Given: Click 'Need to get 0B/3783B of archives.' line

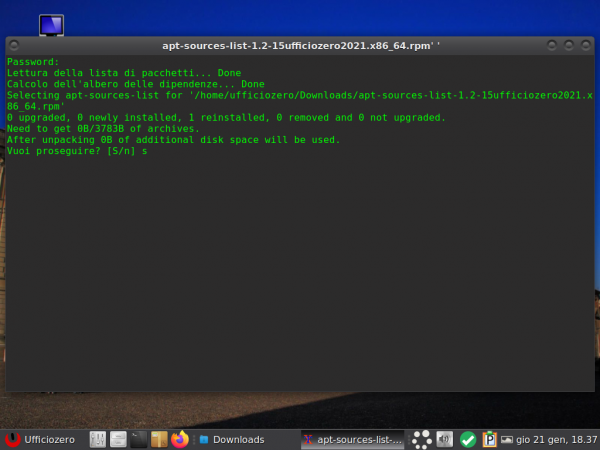Looking at the screenshot, I should click(x=103, y=129).
